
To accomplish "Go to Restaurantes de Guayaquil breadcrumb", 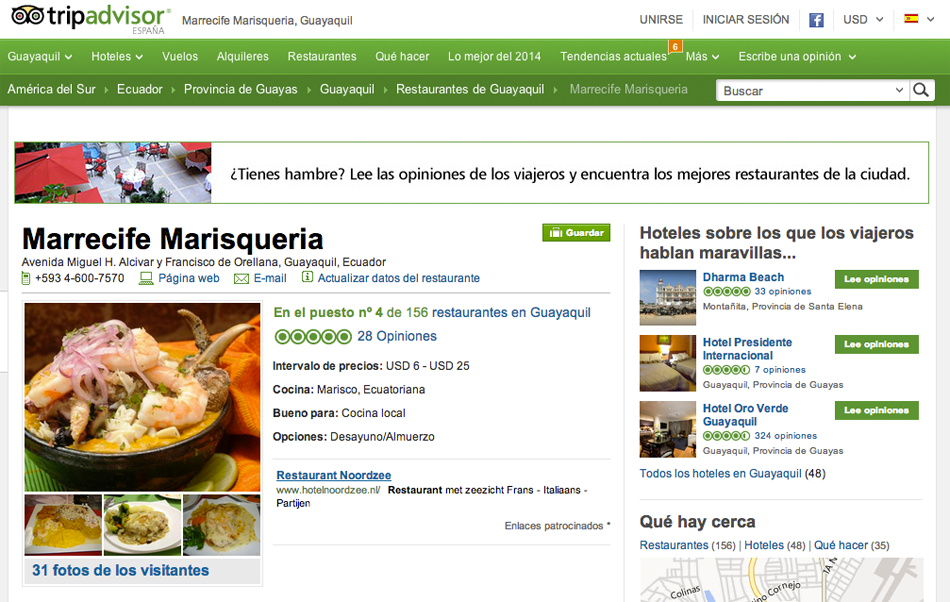I will tap(470, 89).
